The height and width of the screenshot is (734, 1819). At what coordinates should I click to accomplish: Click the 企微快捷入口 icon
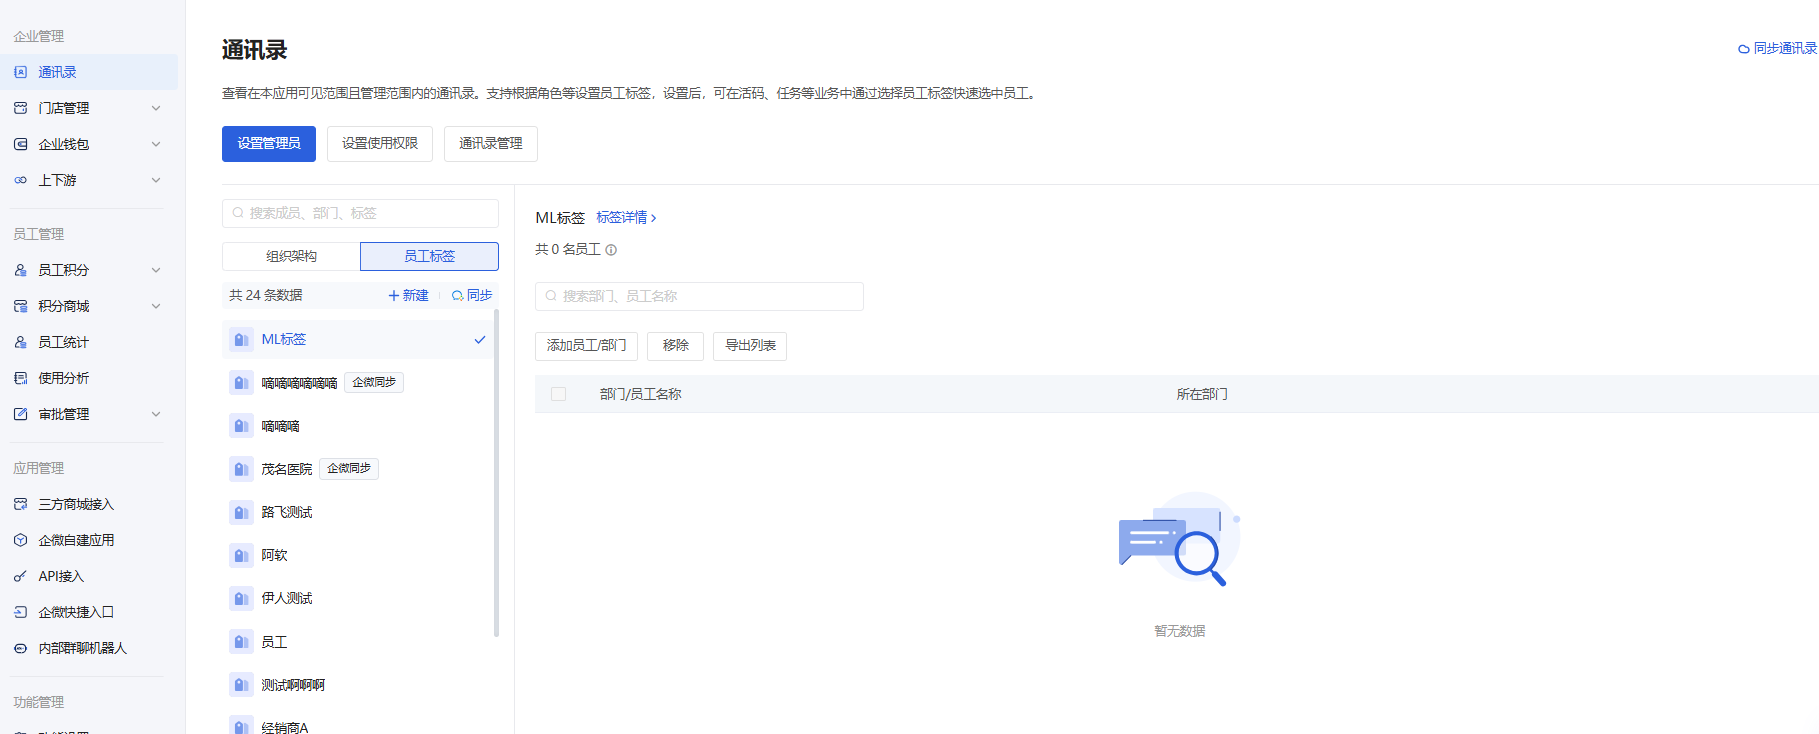tap(20, 612)
